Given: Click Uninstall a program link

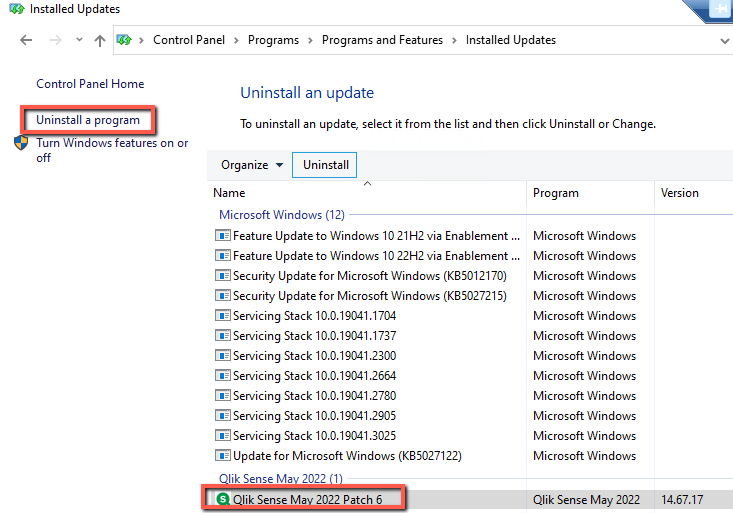Looking at the screenshot, I should 88,120.
